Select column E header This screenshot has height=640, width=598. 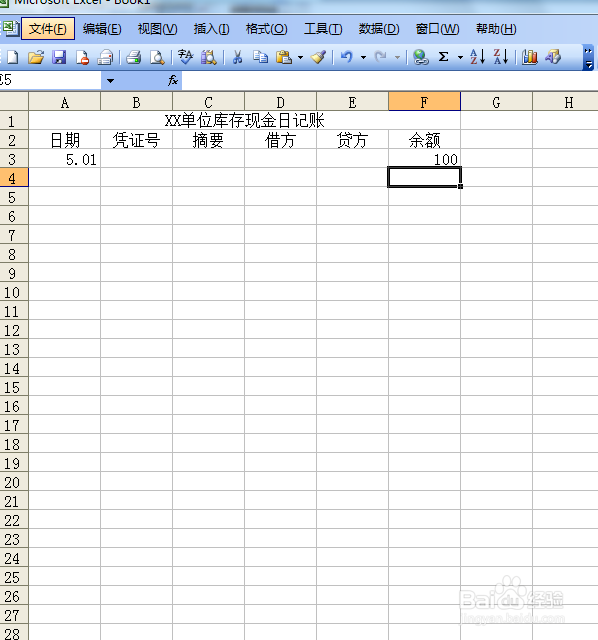click(x=352, y=102)
